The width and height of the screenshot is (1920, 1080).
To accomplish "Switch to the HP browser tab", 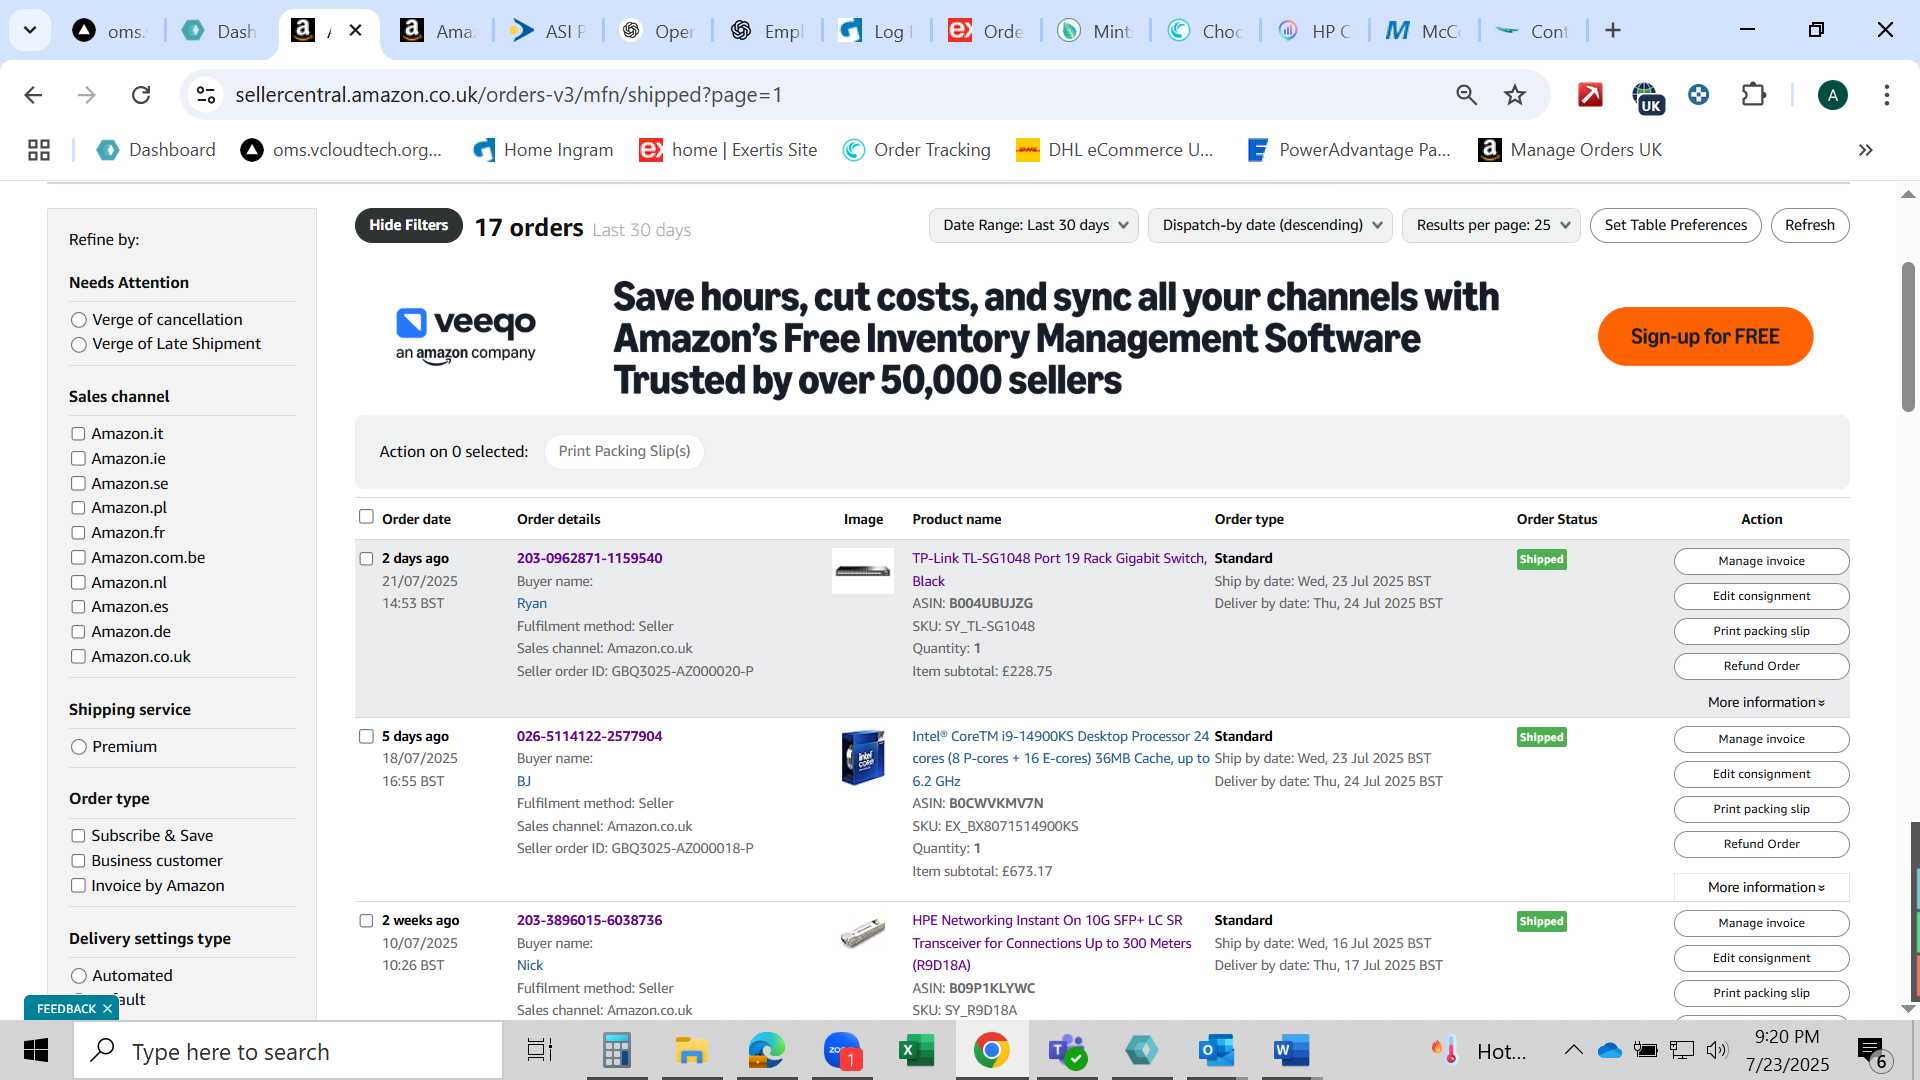I will coord(1316,31).
